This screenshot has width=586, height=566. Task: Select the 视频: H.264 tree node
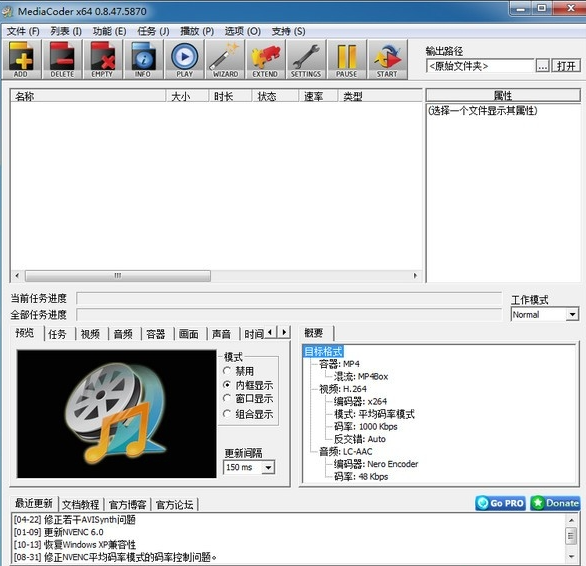(343, 389)
